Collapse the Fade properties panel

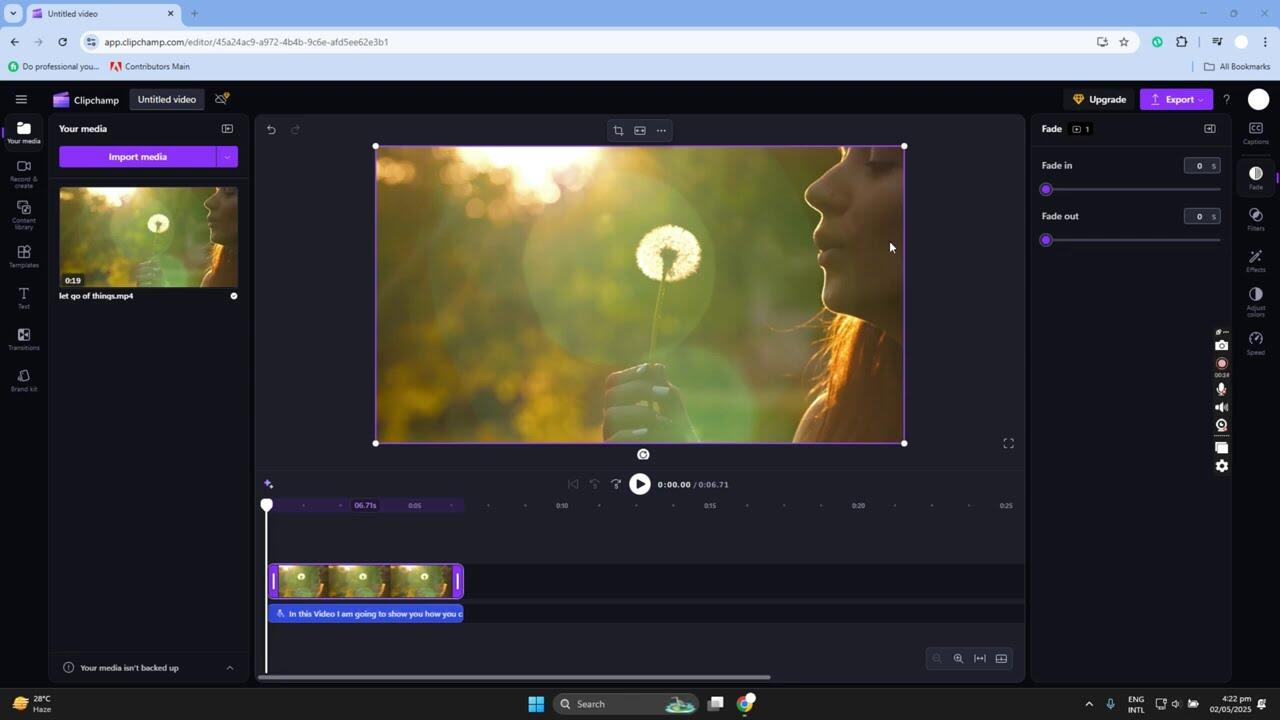[1209, 129]
